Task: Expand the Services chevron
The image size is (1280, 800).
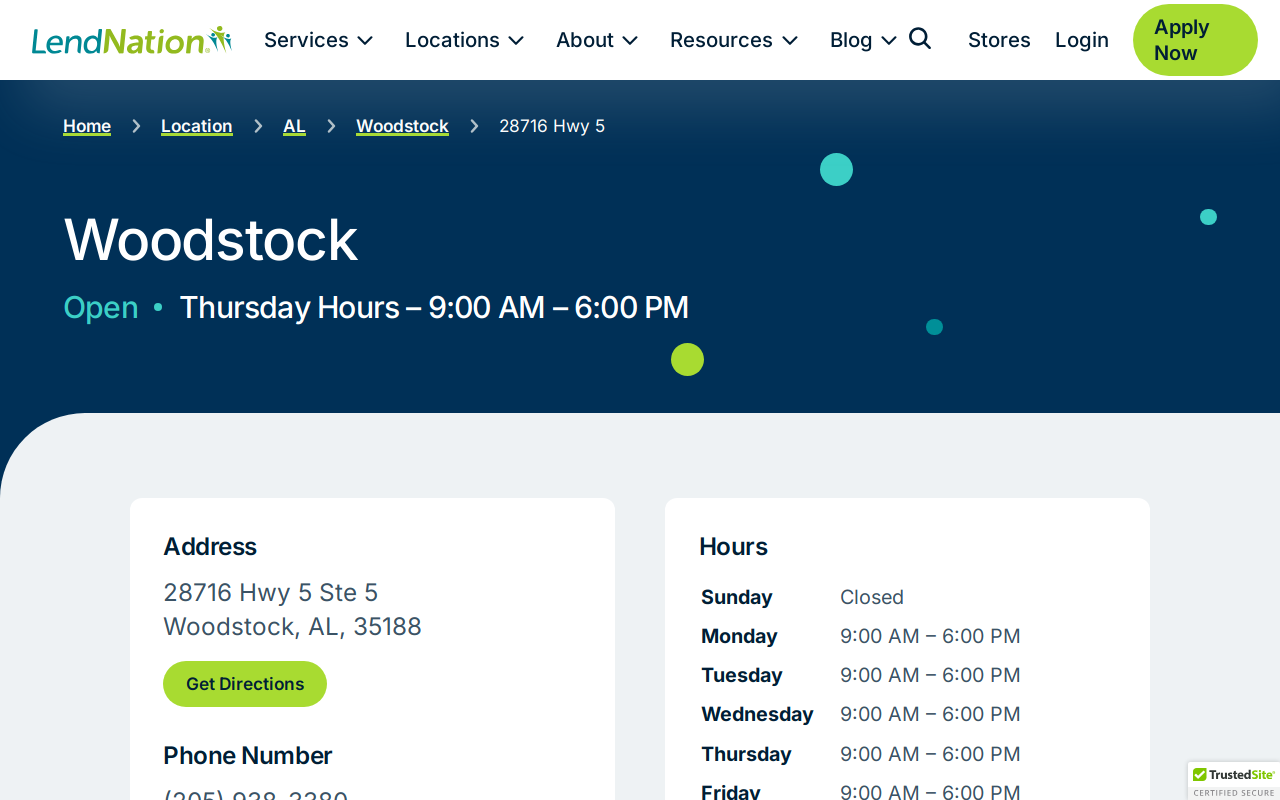Action: pyautogui.click(x=365, y=41)
